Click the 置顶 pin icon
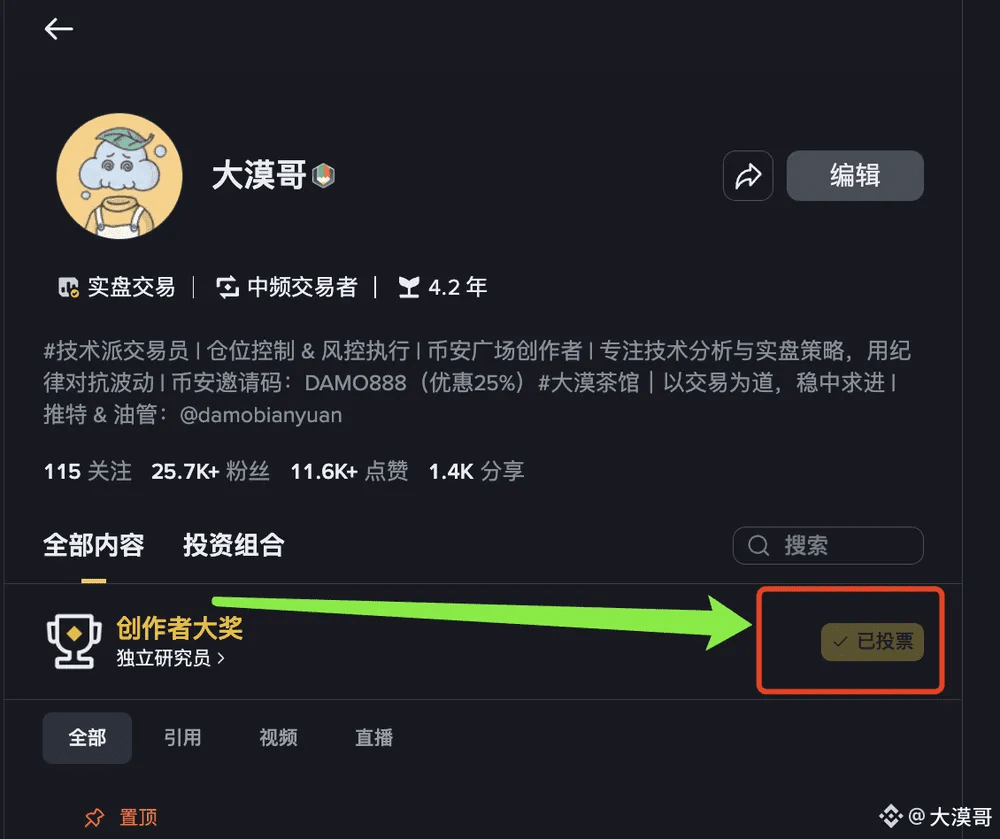The width and height of the screenshot is (1000, 839). click(94, 817)
